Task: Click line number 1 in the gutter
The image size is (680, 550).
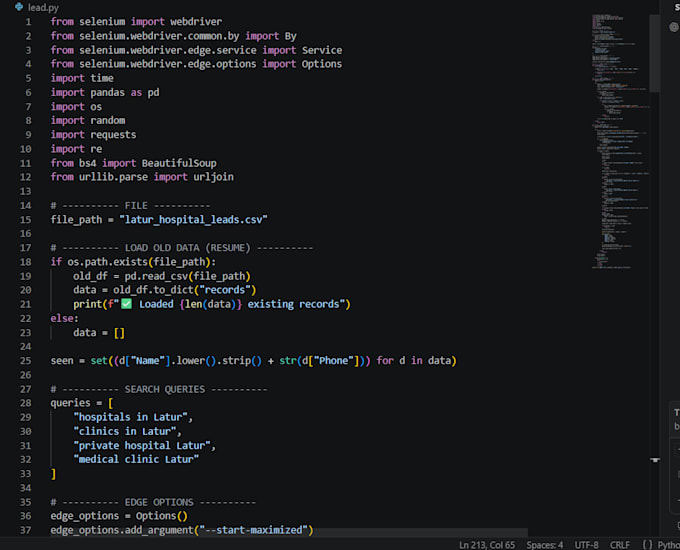Action: [28, 22]
